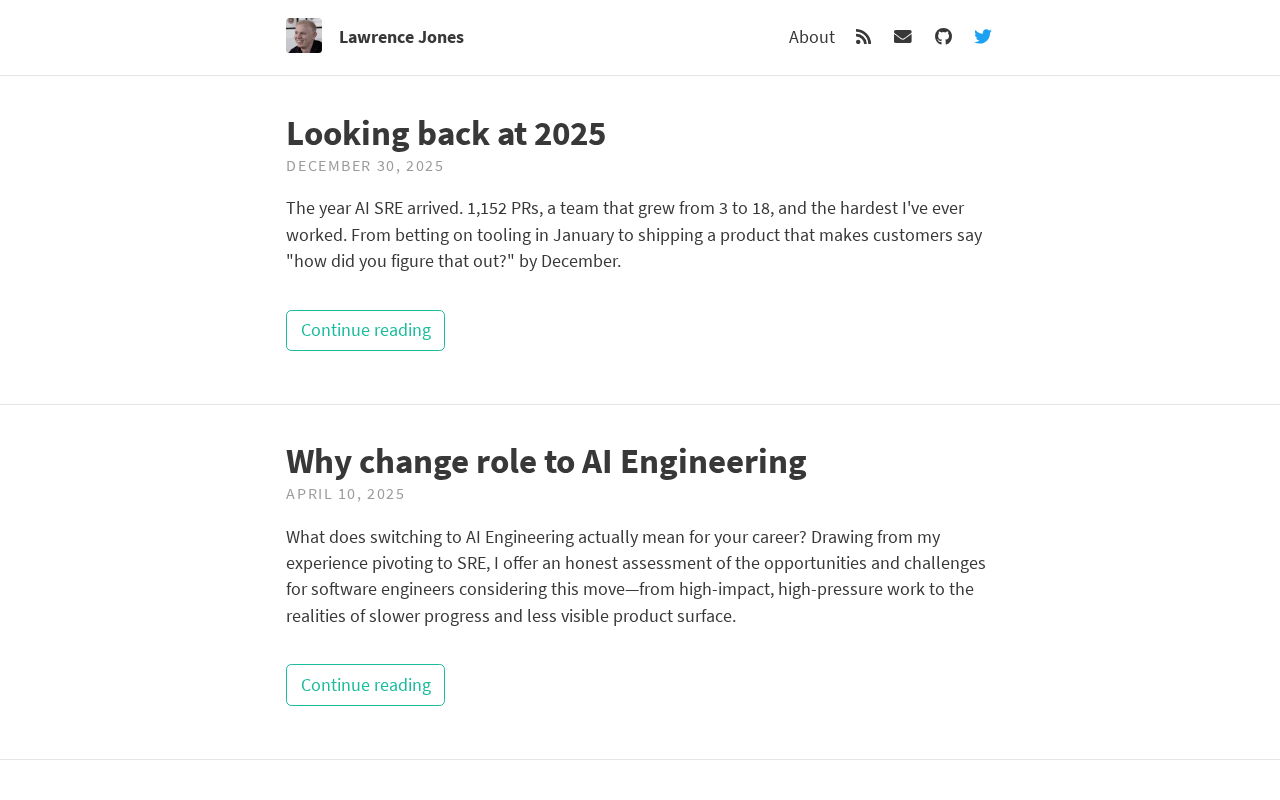Click the author avatar photo
1280x800 pixels.
point(304,36)
